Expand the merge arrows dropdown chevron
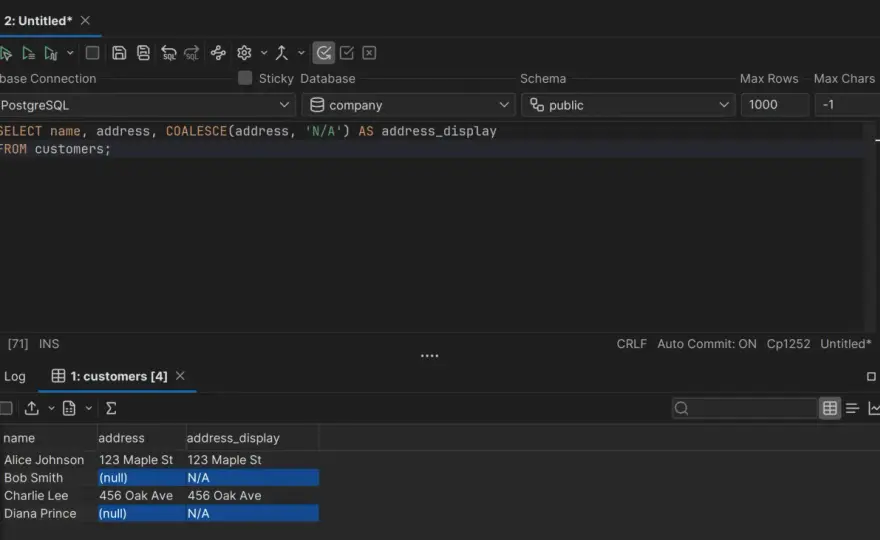Screen dimensions: 880x540 [x=301, y=53]
